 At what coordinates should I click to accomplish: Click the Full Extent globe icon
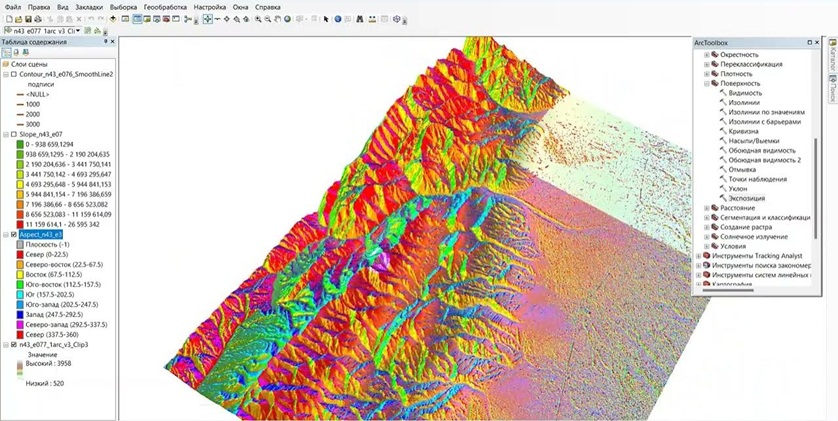(289, 19)
